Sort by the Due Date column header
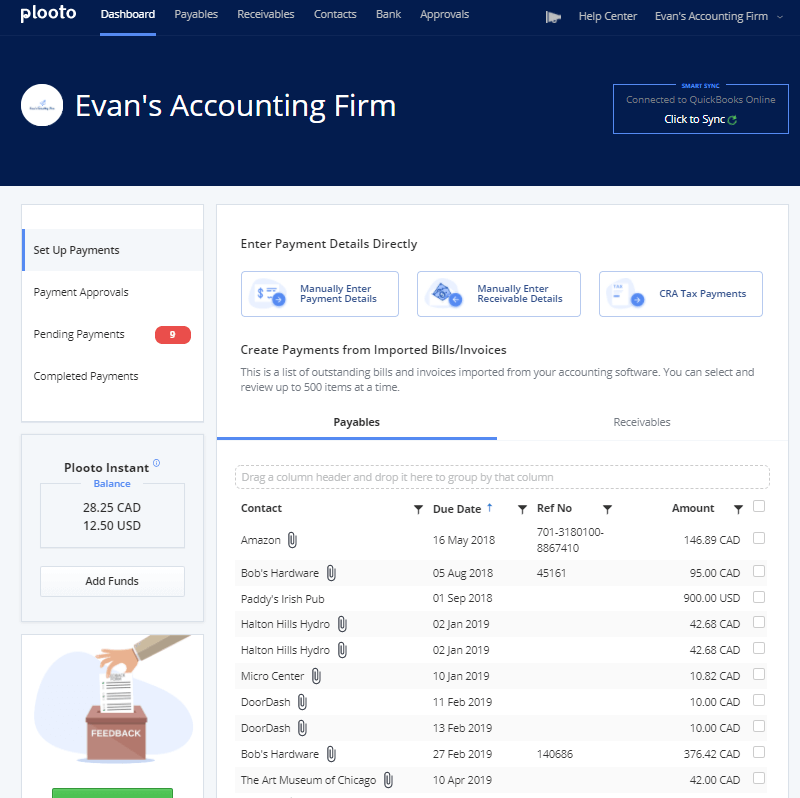The height and width of the screenshot is (798, 800). tap(457, 509)
